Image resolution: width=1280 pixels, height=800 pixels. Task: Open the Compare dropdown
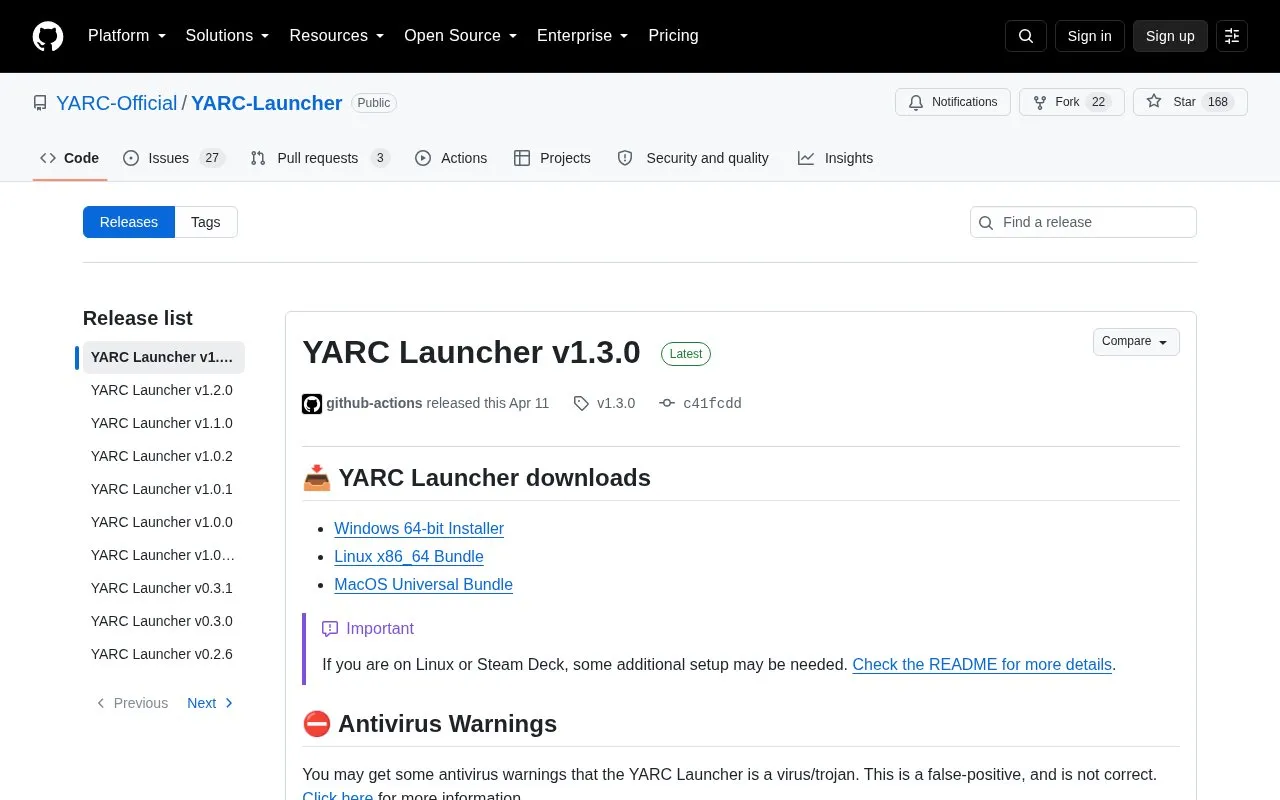(1136, 342)
